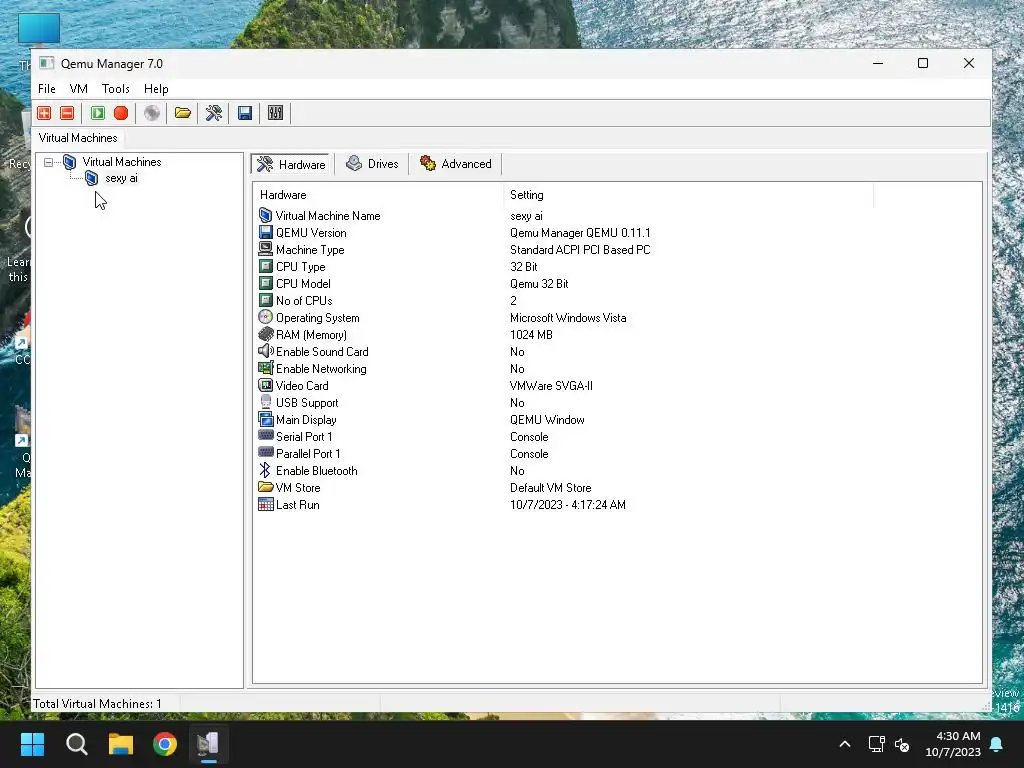Select the '1024 MB' RAM value
This screenshot has height=768, width=1024.
pos(531,334)
